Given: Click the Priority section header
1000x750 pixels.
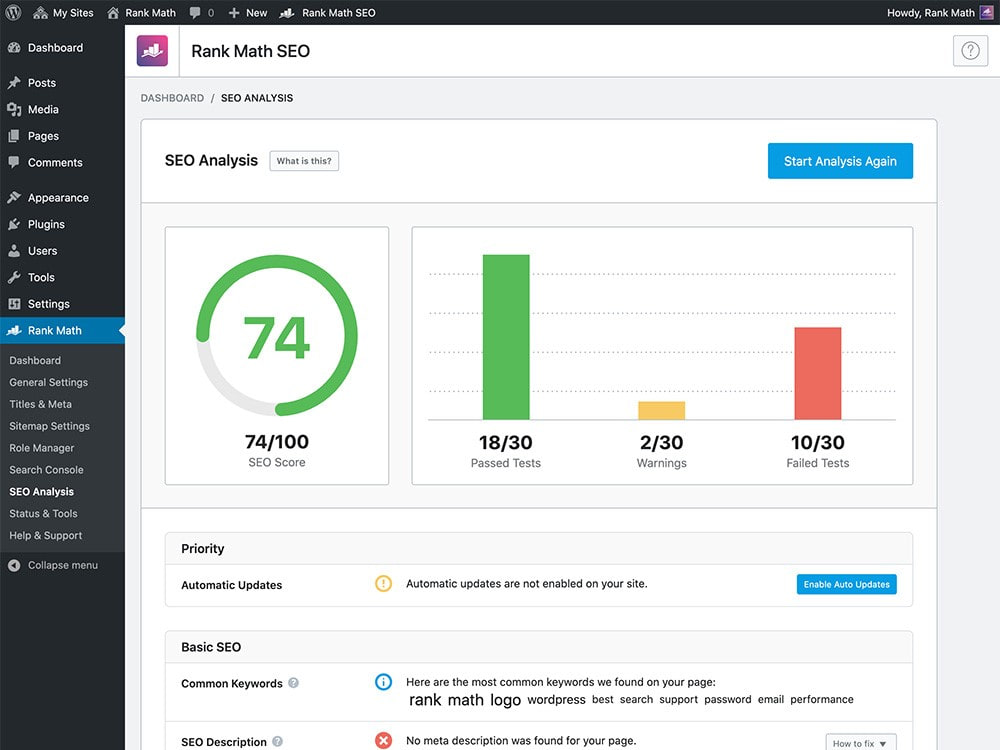Looking at the screenshot, I should click(x=539, y=548).
